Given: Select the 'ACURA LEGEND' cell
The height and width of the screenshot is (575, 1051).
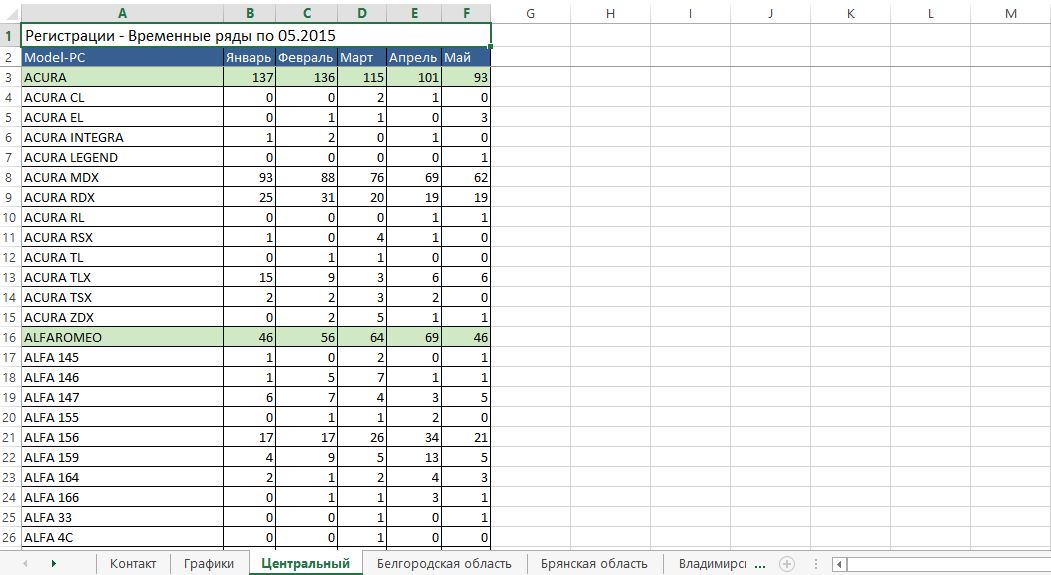Looking at the screenshot, I should pyautogui.click(x=122, y=157).
